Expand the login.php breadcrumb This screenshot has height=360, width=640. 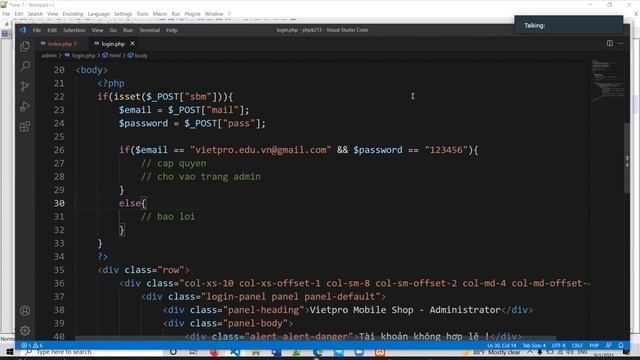click(83, 56)
